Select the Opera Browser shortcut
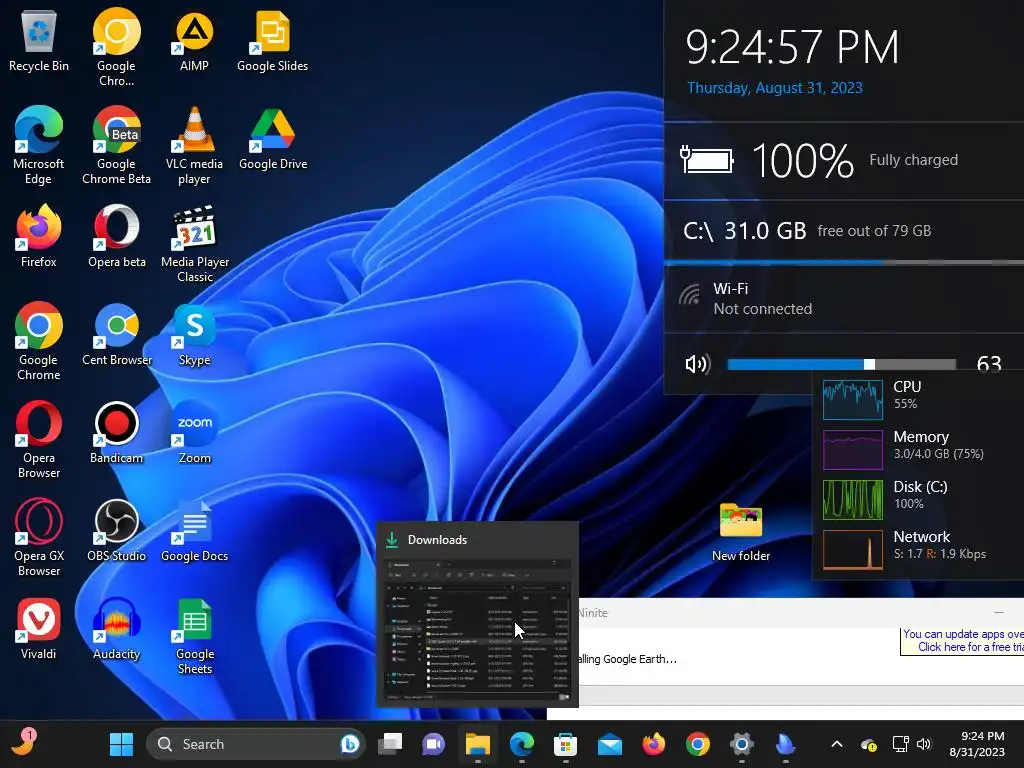This screenshot has width=1024, height=768. coord(39,439)
